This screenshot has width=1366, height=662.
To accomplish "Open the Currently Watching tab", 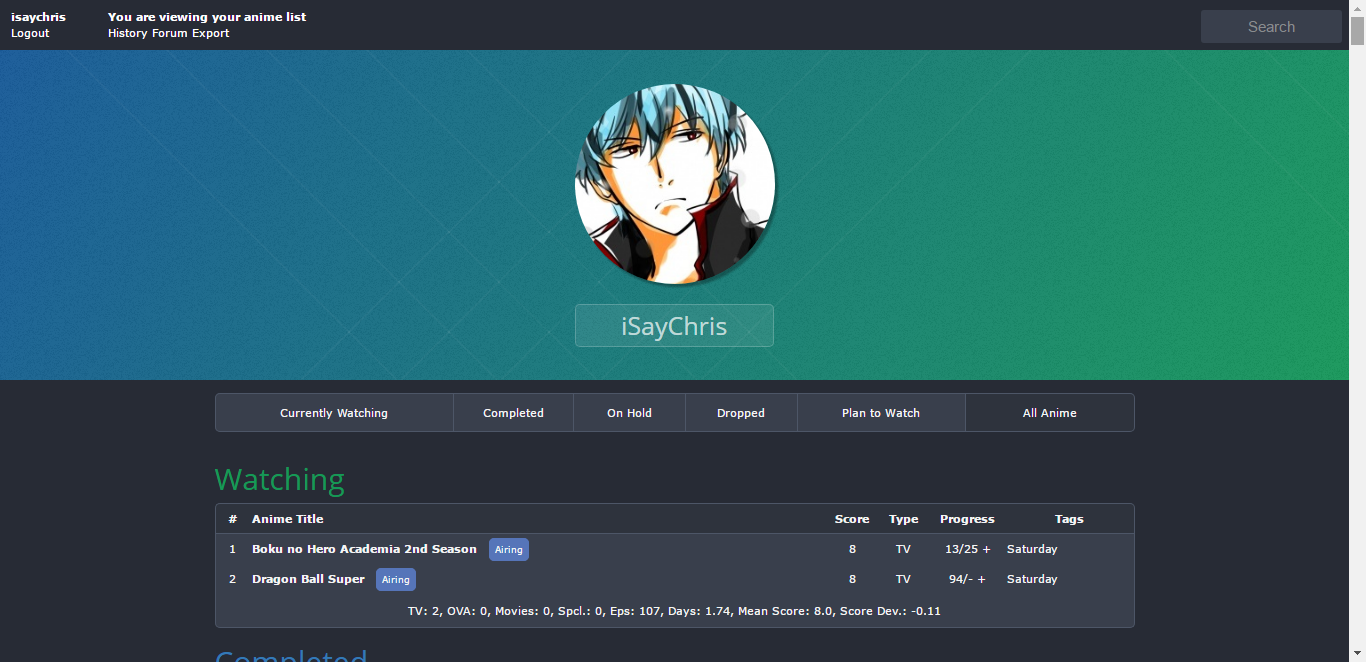I will click(334, 412).
